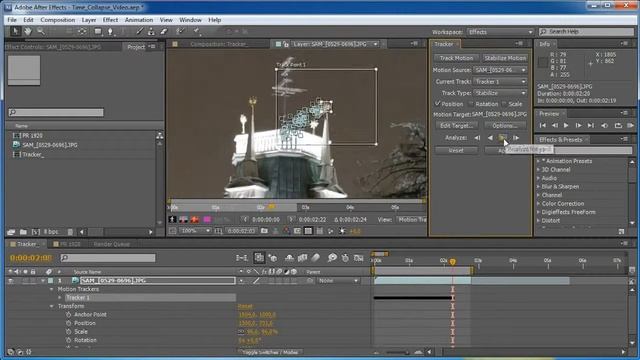Open Graph Editor in timeline
Viewport: 640px width, 360px height.
(359, 258)
